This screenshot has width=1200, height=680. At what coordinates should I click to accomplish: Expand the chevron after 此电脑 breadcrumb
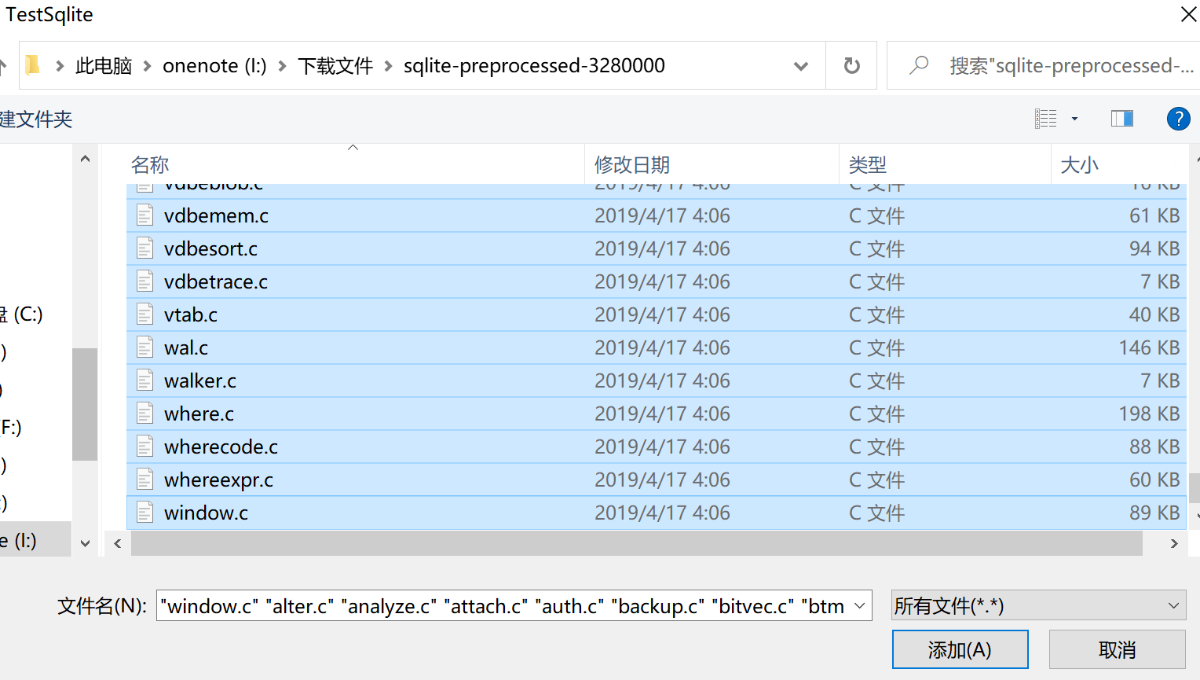[148, 66]
